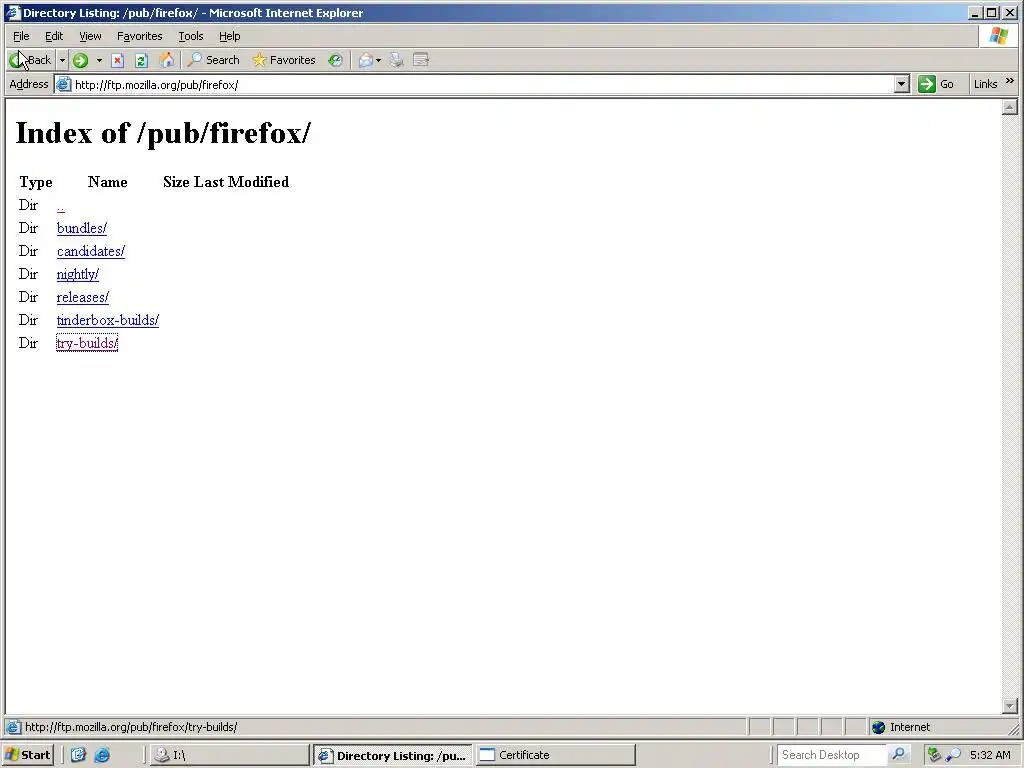Click the vertical scrollbar up arrow
The height and width of the screenshot is (768, 1024).
tap(1010, 106)
